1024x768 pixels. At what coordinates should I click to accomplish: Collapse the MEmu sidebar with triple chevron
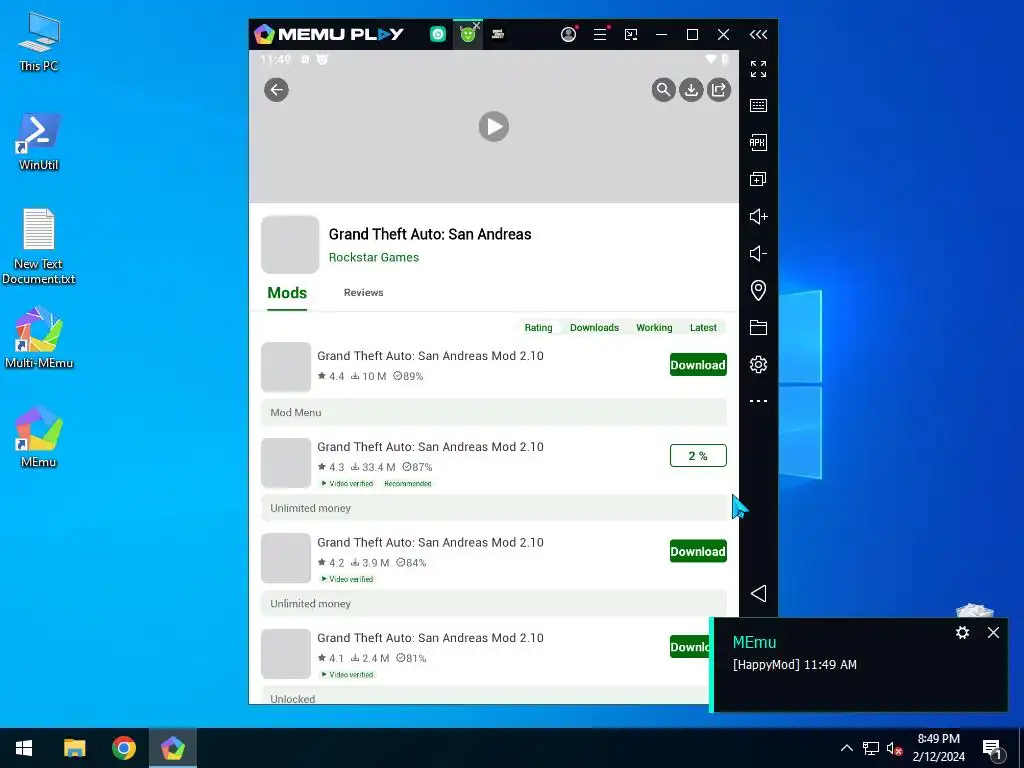758,35
